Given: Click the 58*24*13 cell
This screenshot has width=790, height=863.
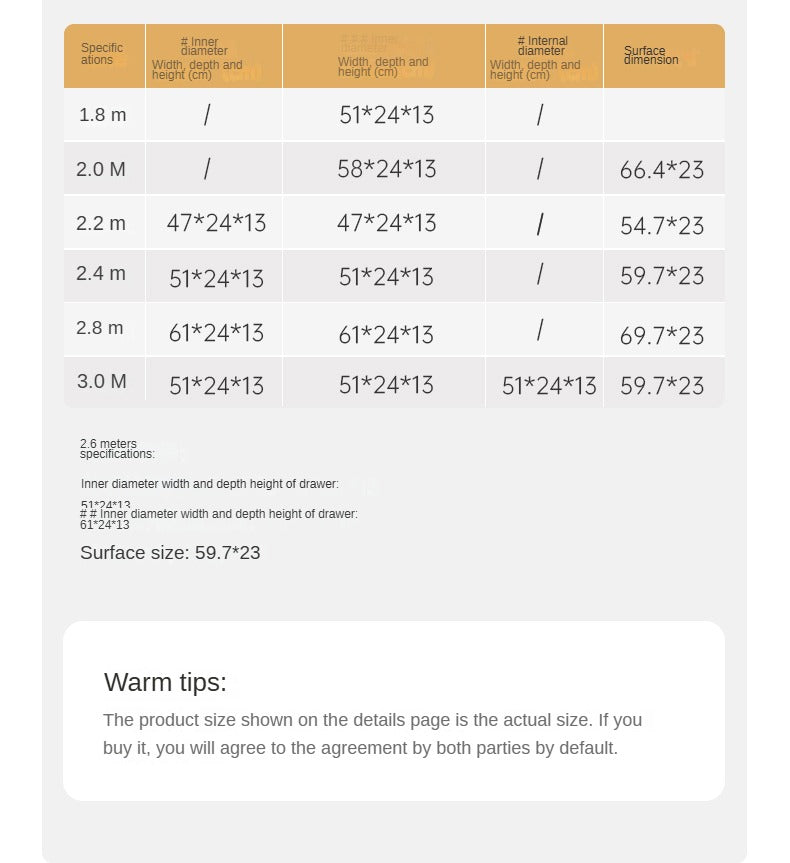Looking at the screenshot, I should [386, 169].
